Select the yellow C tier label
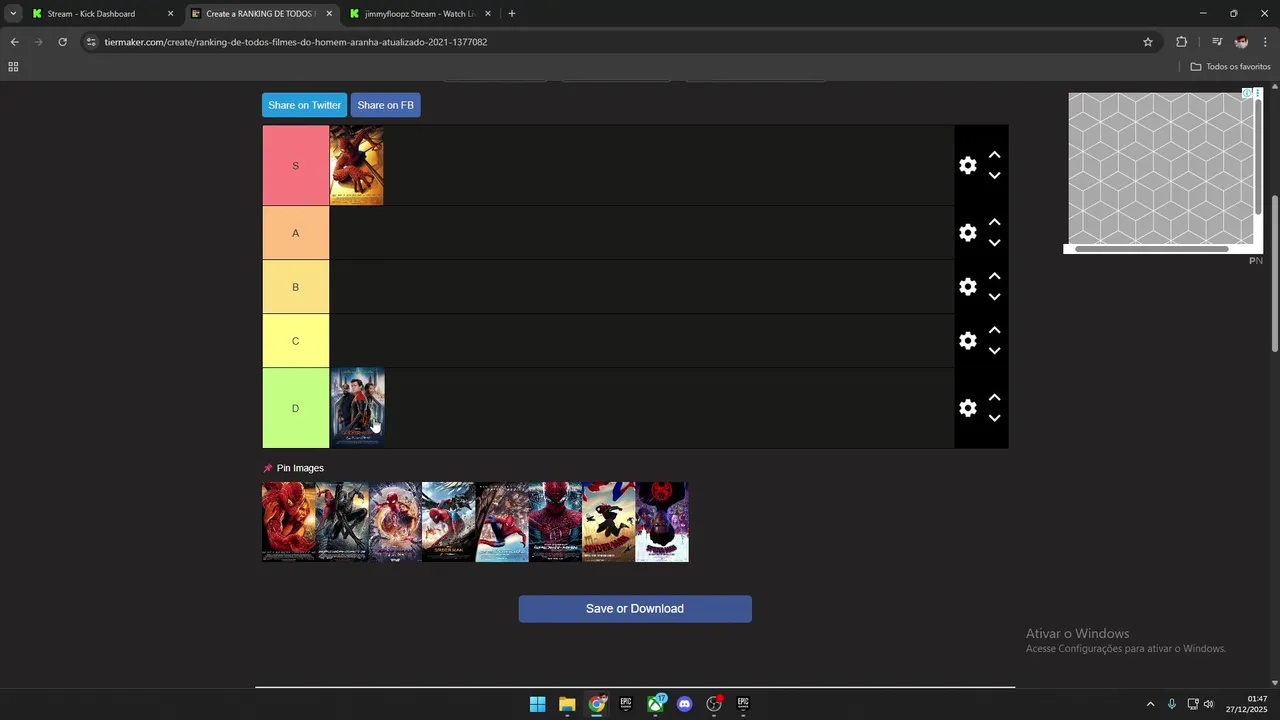The width and height of the screenshot is (1280, 720). (295, 341)
